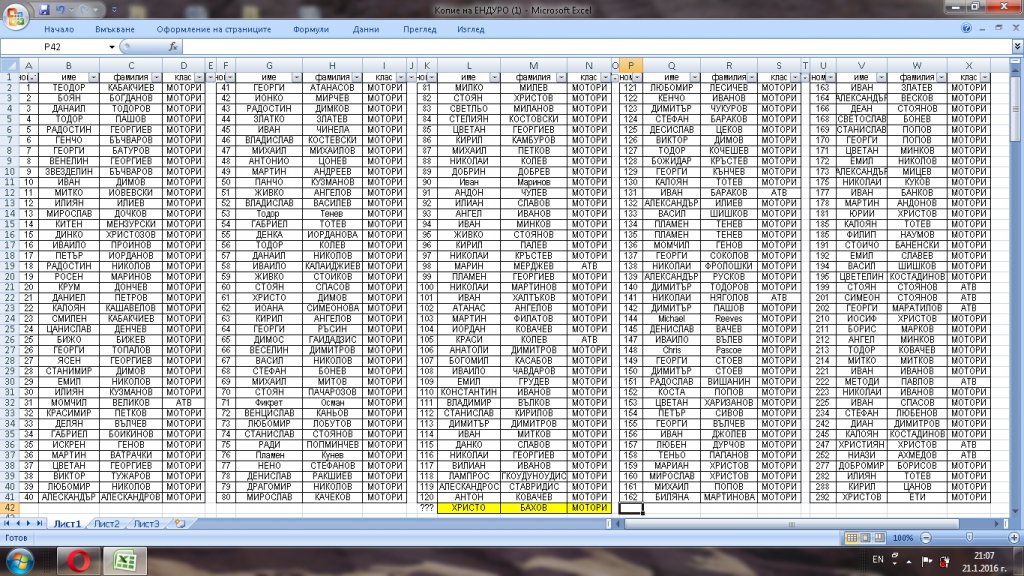1024x576 pixels.
Task: Jump to the first sheet with the navigation arrow
Action: pos(7,524)
